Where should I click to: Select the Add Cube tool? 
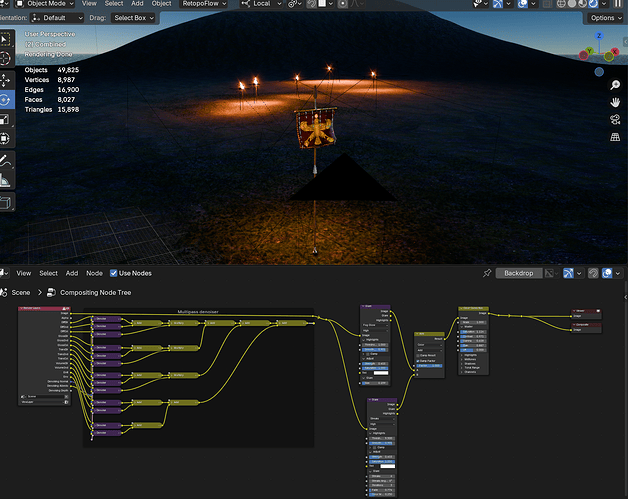[6, 202]
